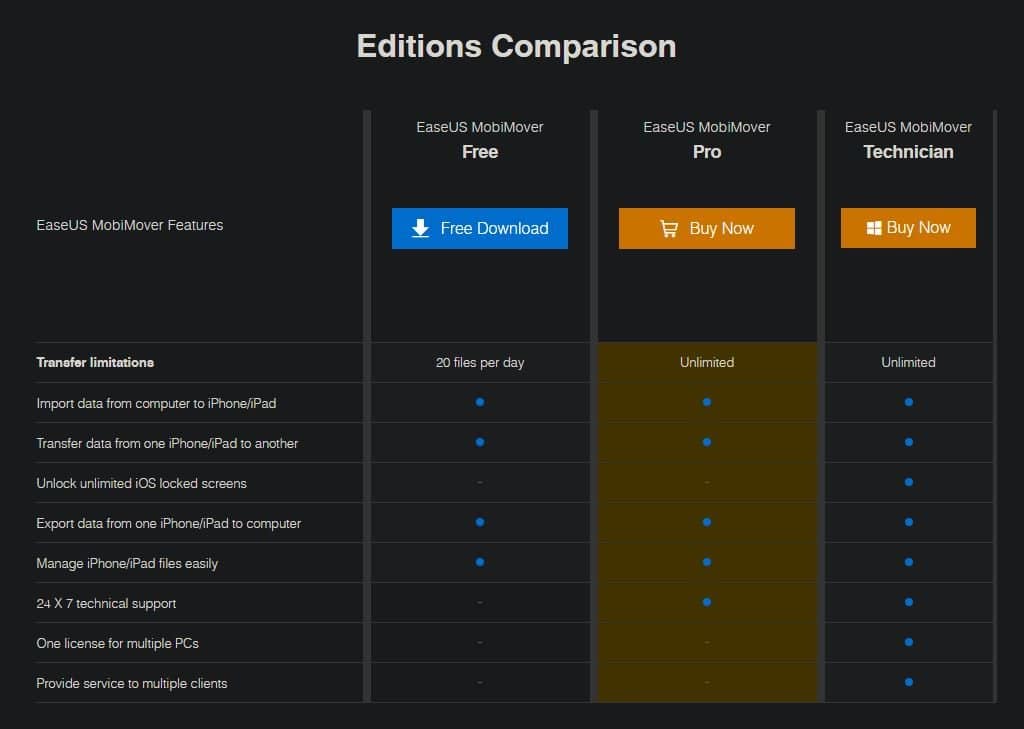Click the Free column dot for Import data row
The image size is (1024, 729).
pos(480,402)
